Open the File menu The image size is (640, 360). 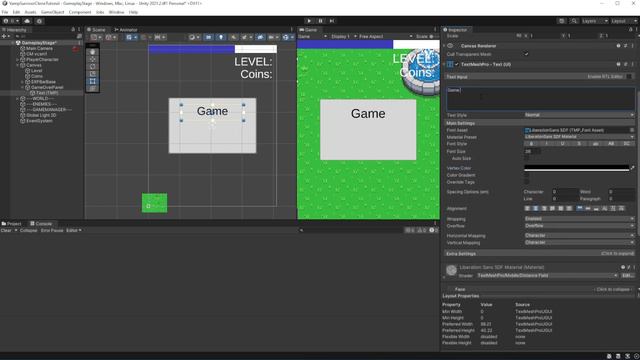(x=5, y=12)
